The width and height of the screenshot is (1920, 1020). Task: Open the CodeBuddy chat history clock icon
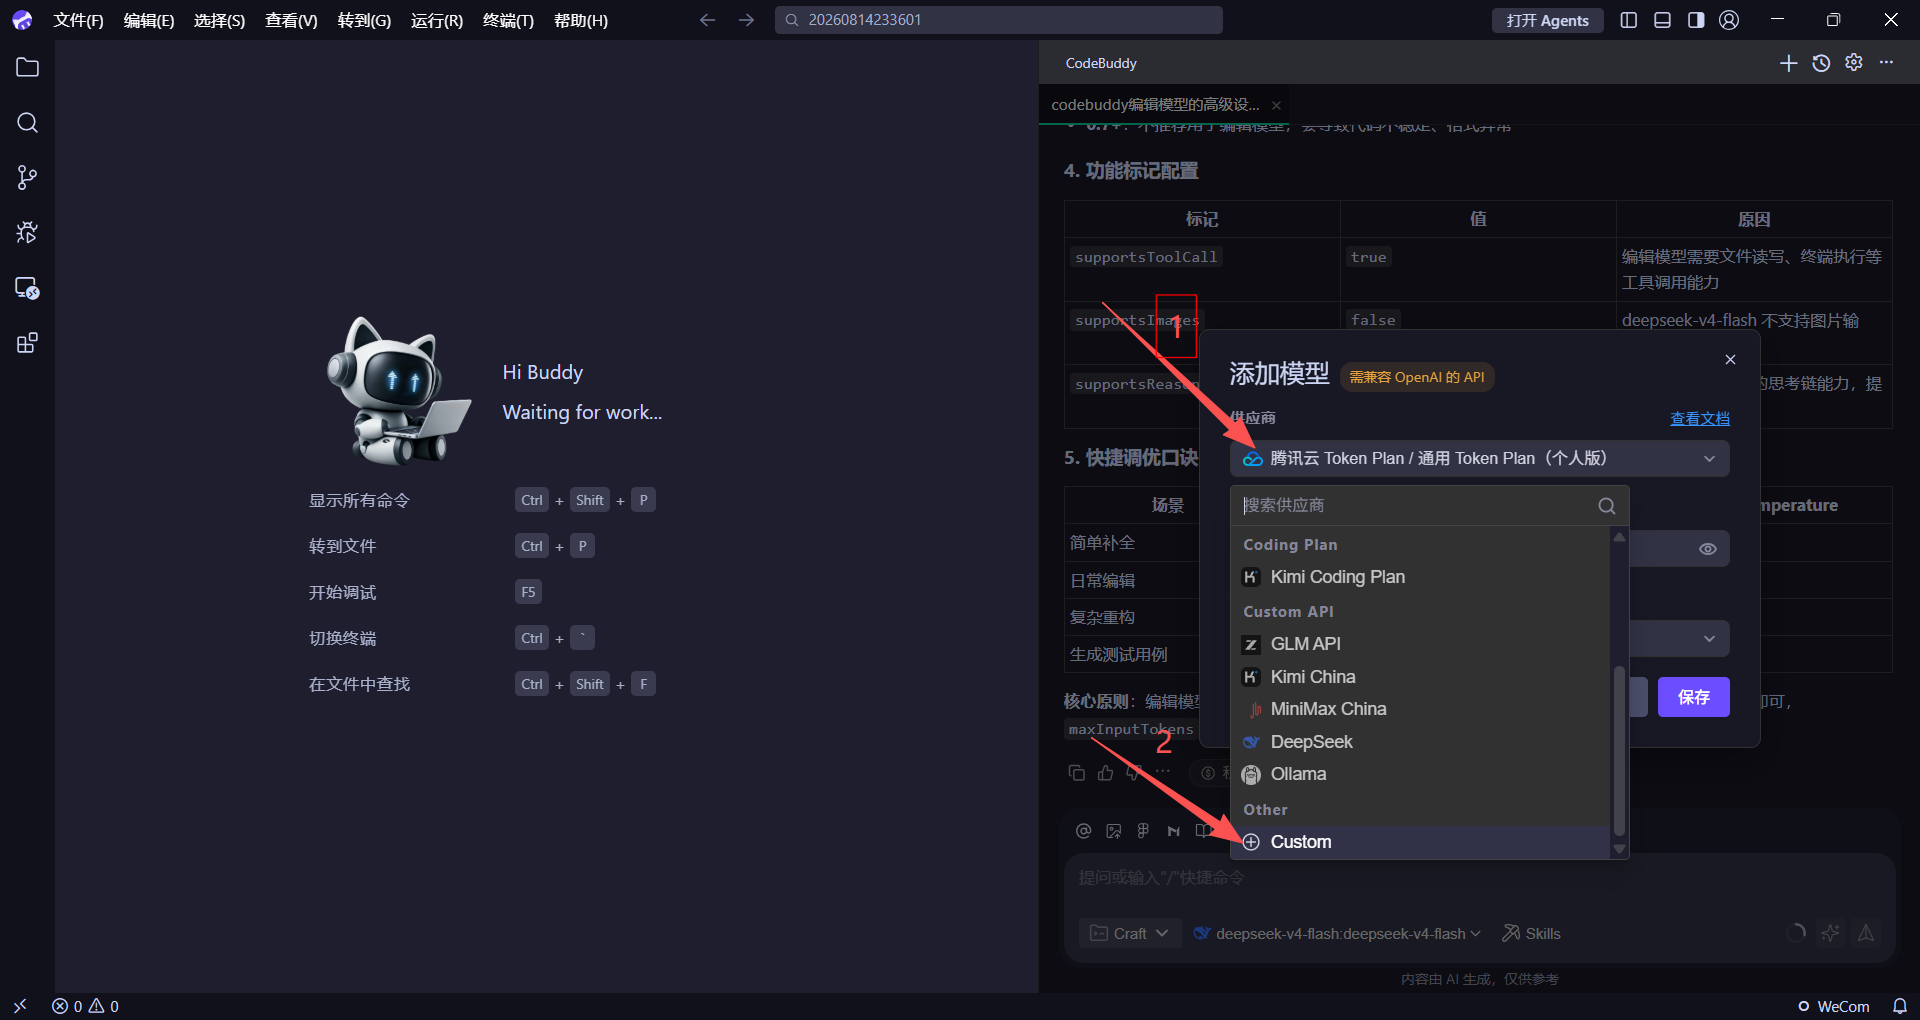coord(1821,63)
